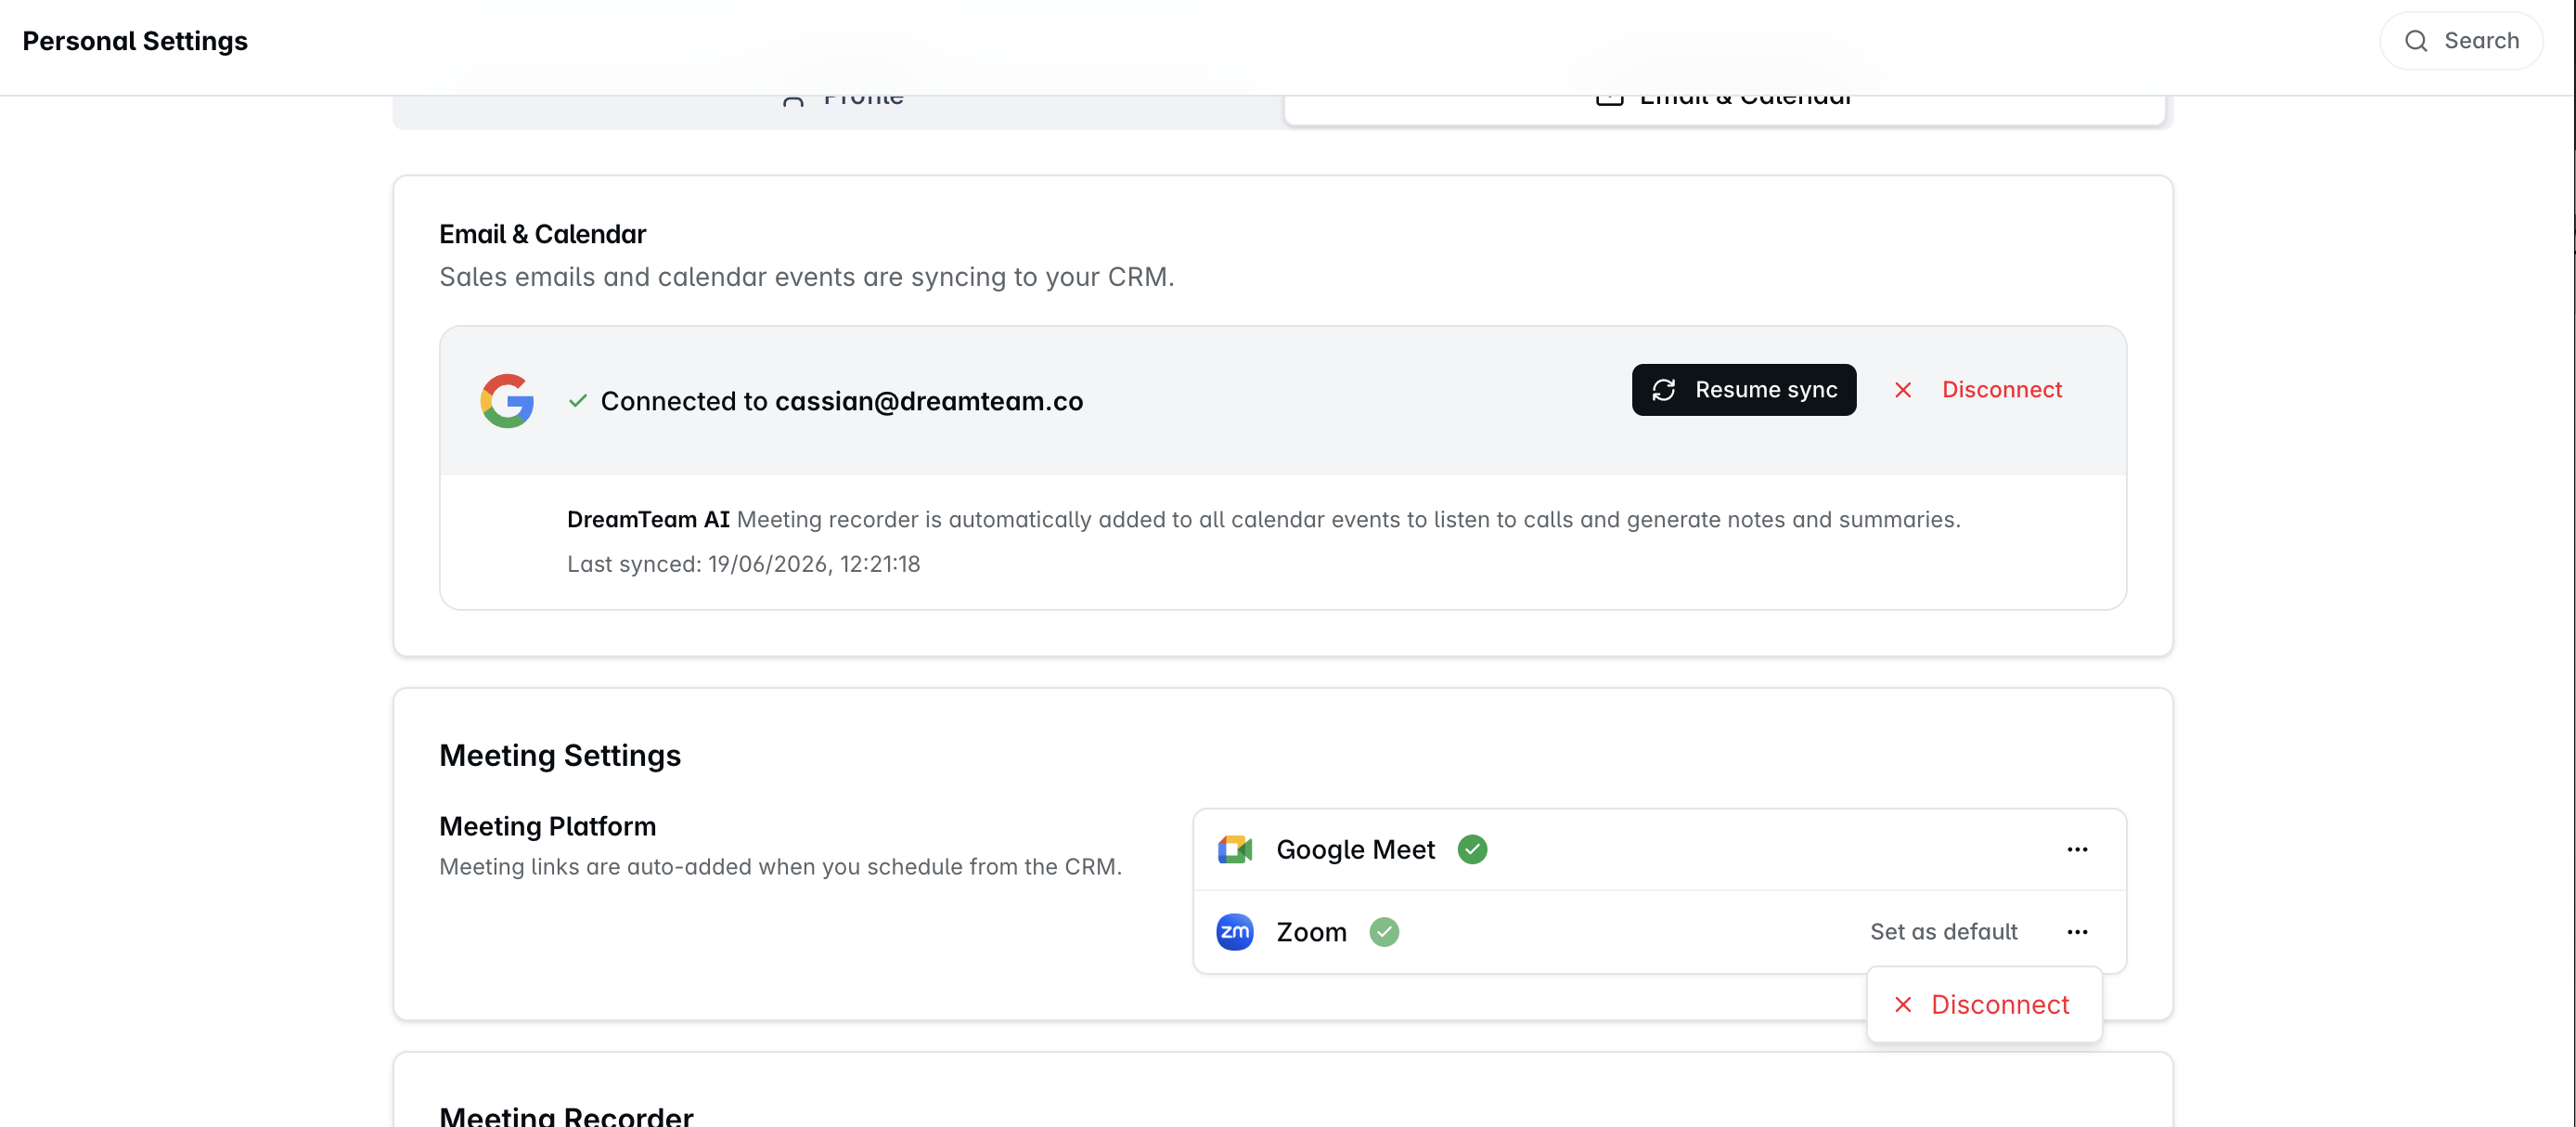
Task: Click the cassian@dreamteam.co email text
Action: click(929, 401)
